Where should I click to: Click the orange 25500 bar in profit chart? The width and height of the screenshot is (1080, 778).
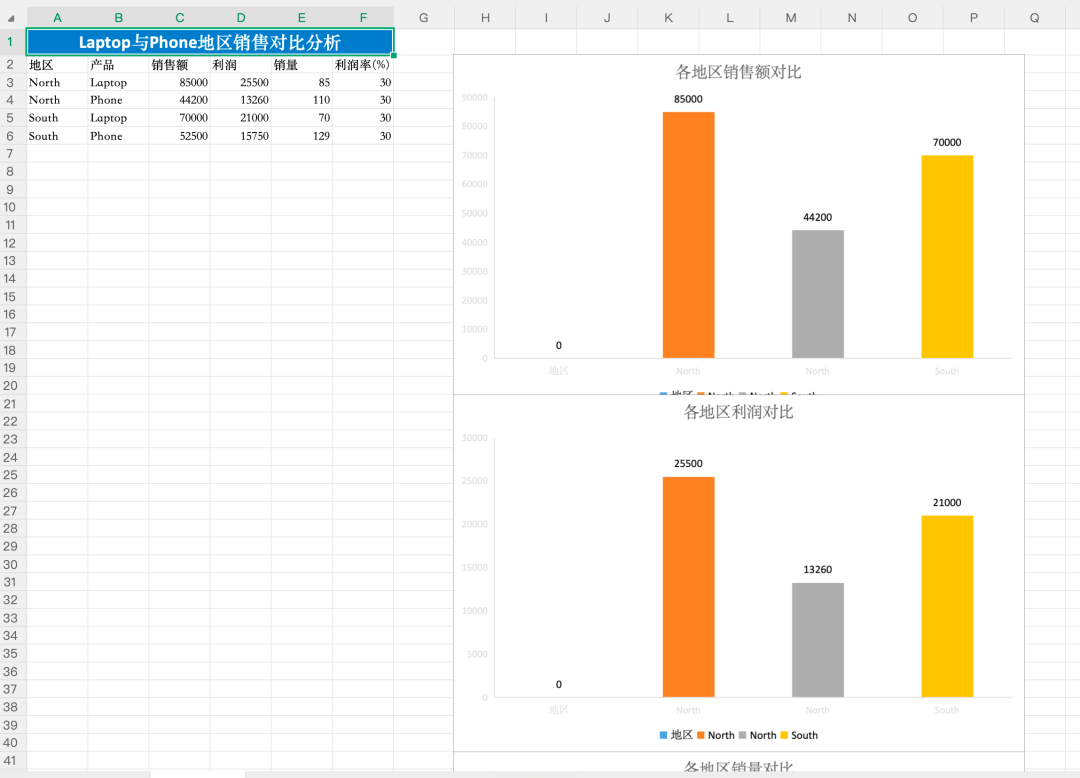point(688,587)
